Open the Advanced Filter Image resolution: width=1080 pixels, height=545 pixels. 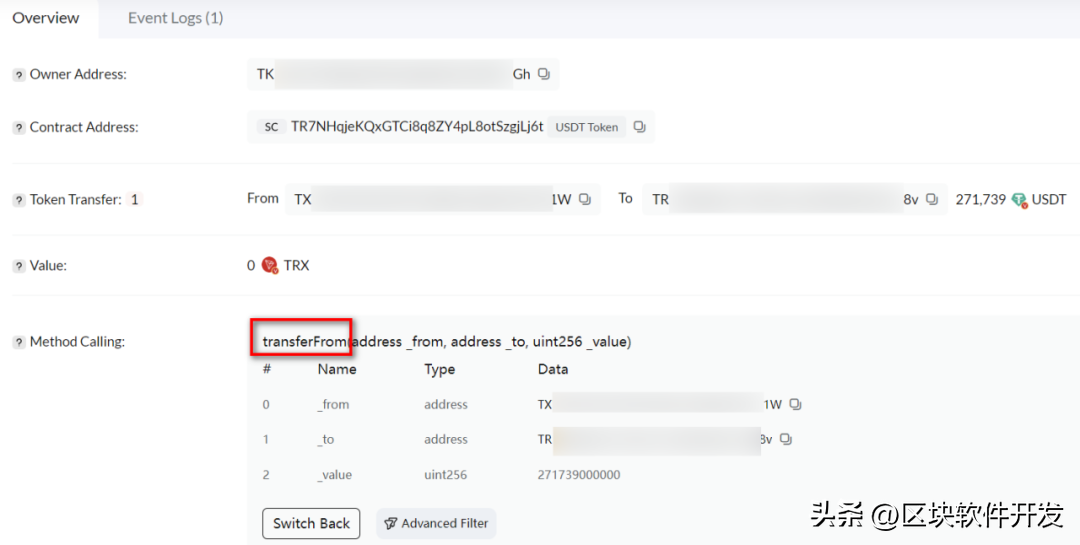[436, 523]
